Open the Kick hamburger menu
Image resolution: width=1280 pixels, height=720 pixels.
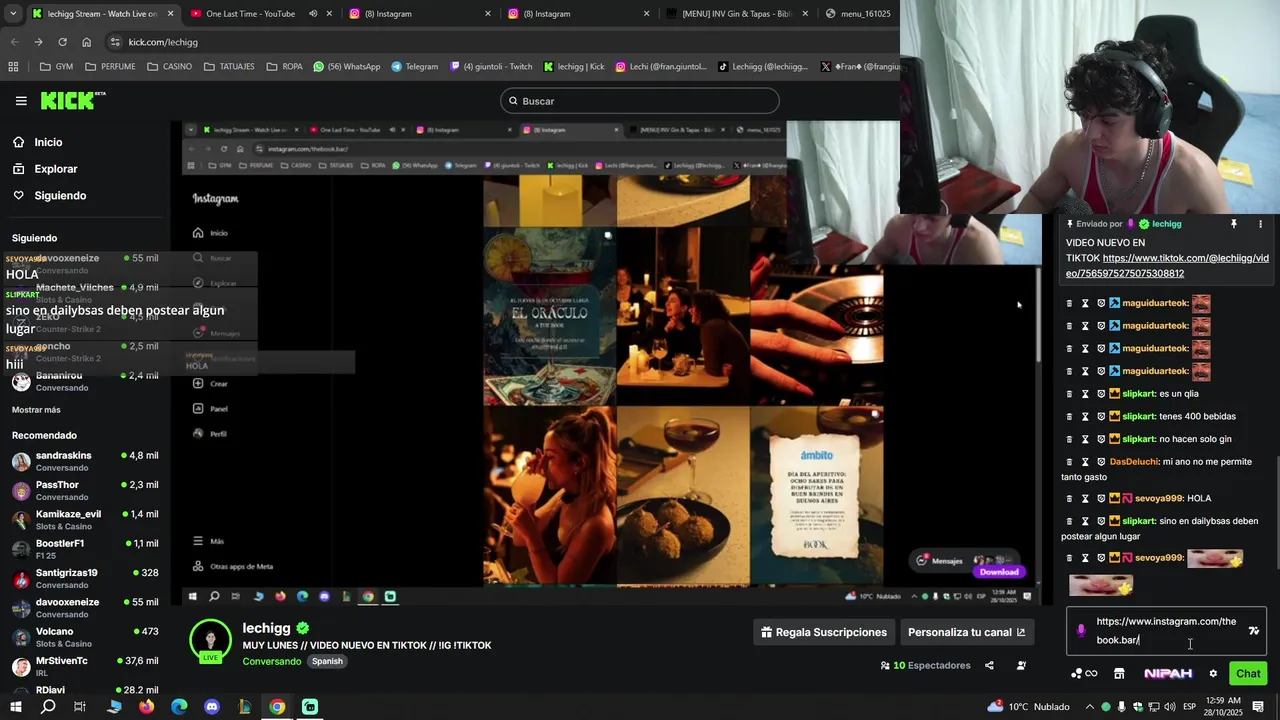21,101
